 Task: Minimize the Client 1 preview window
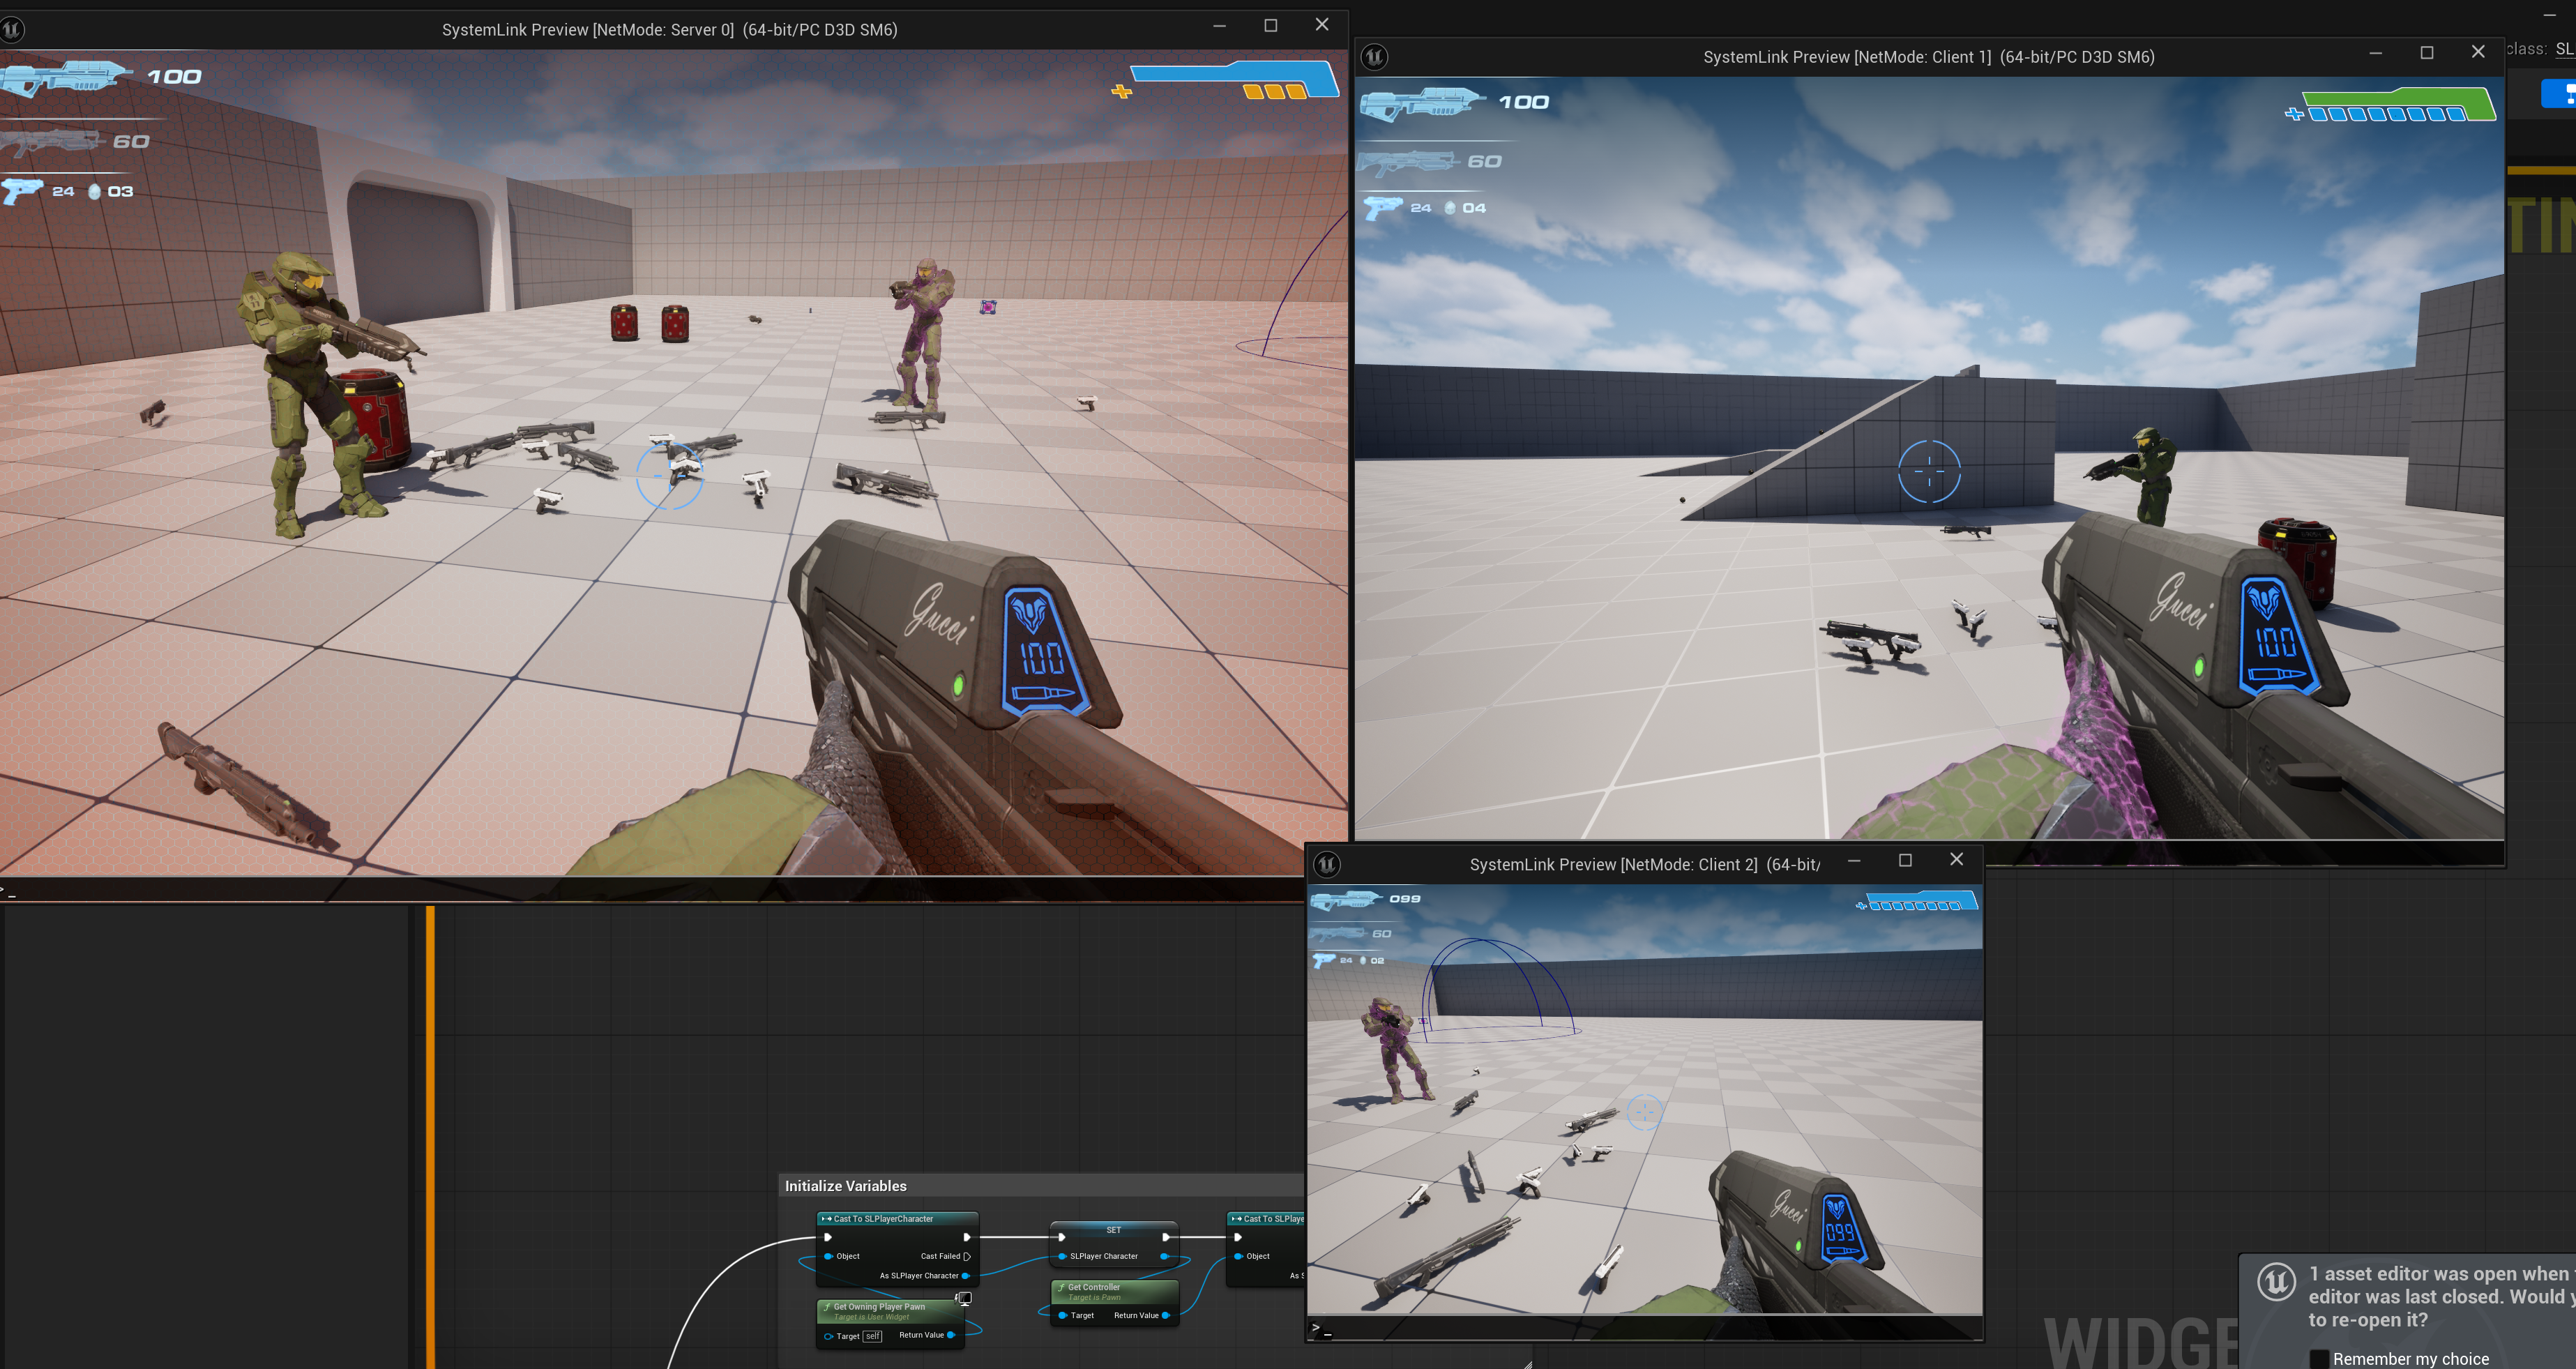[x=2376, y=53]
